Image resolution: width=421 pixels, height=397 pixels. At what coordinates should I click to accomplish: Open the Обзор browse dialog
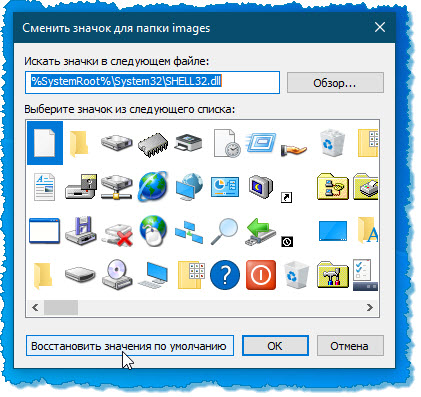[335, 83]
